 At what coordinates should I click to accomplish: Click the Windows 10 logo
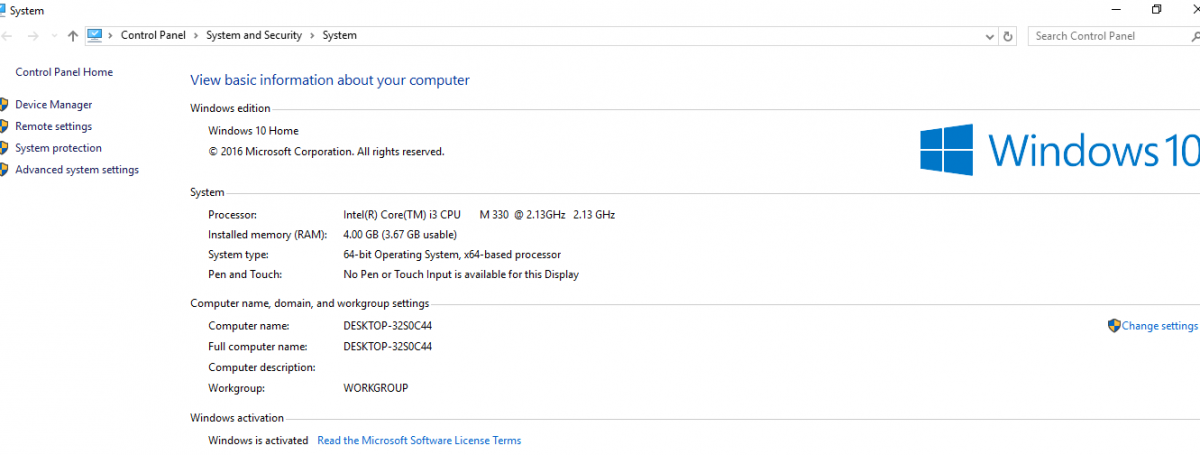[x=1059, y=150]
